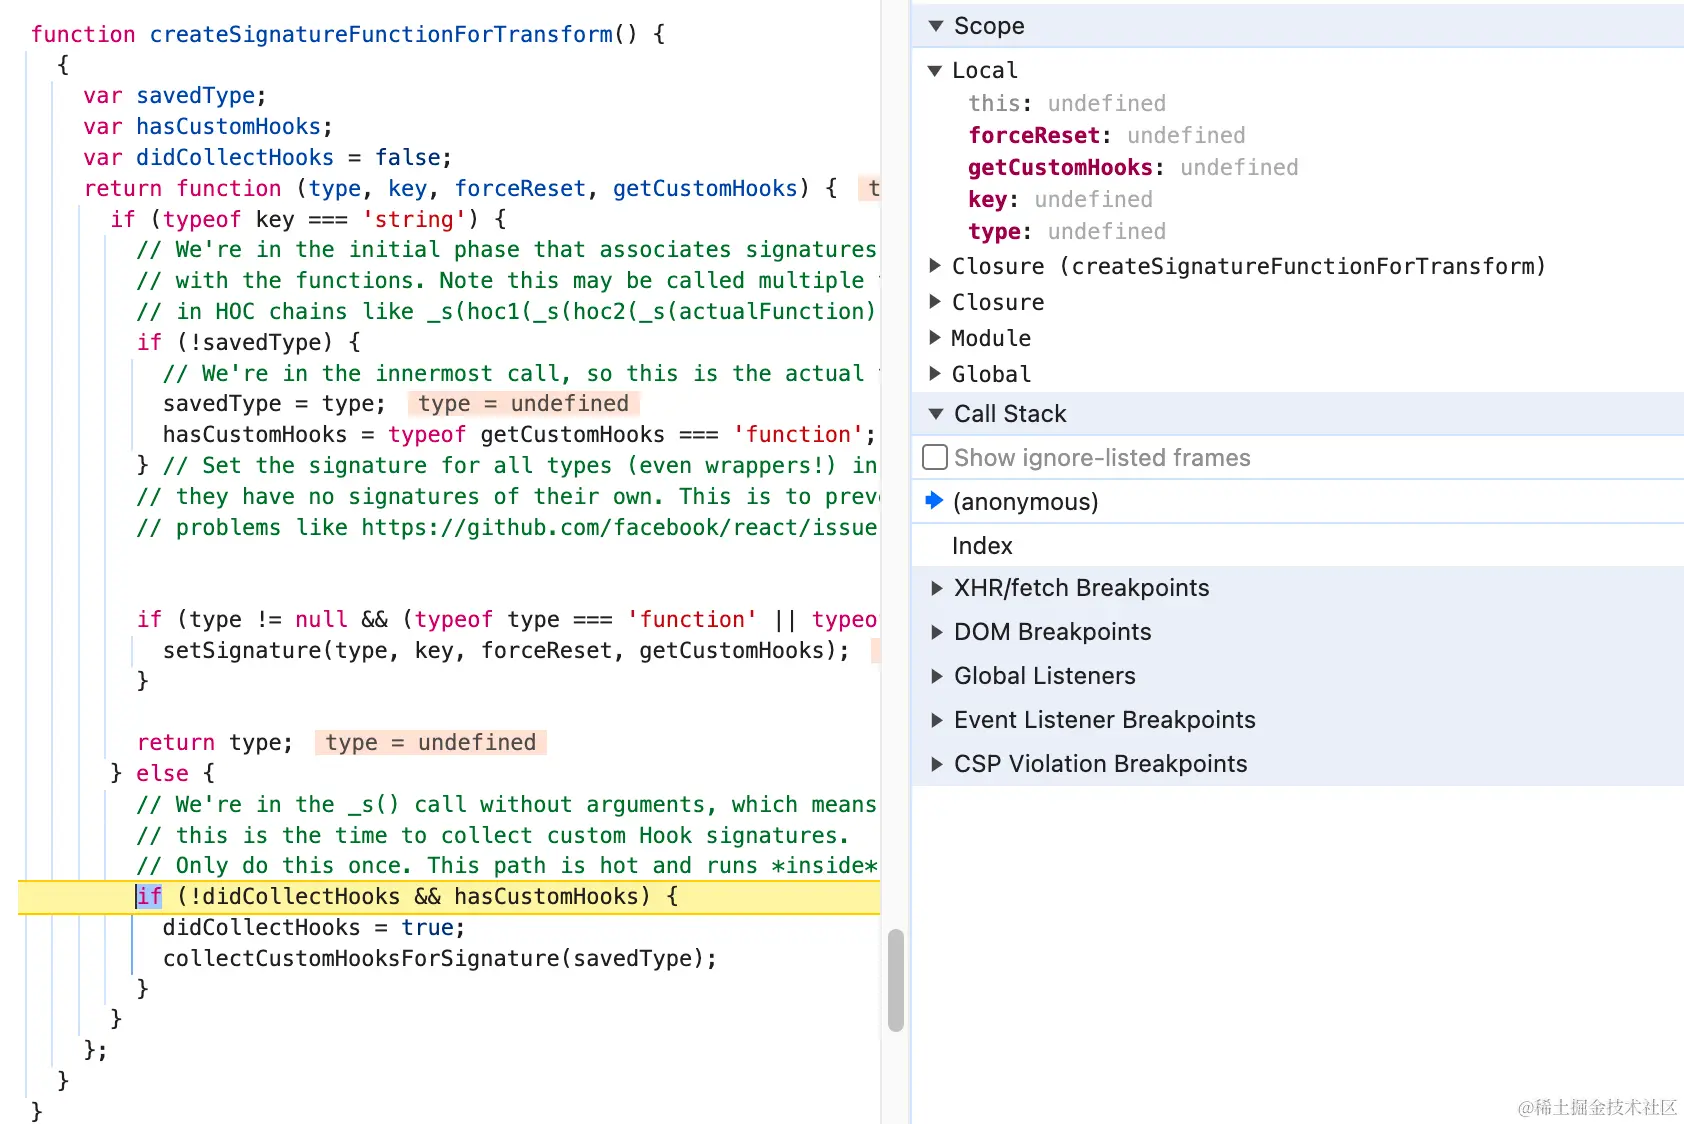
Task: Click the collectCustomHooksForSignature(savedType) call
Action: point(440,959)
